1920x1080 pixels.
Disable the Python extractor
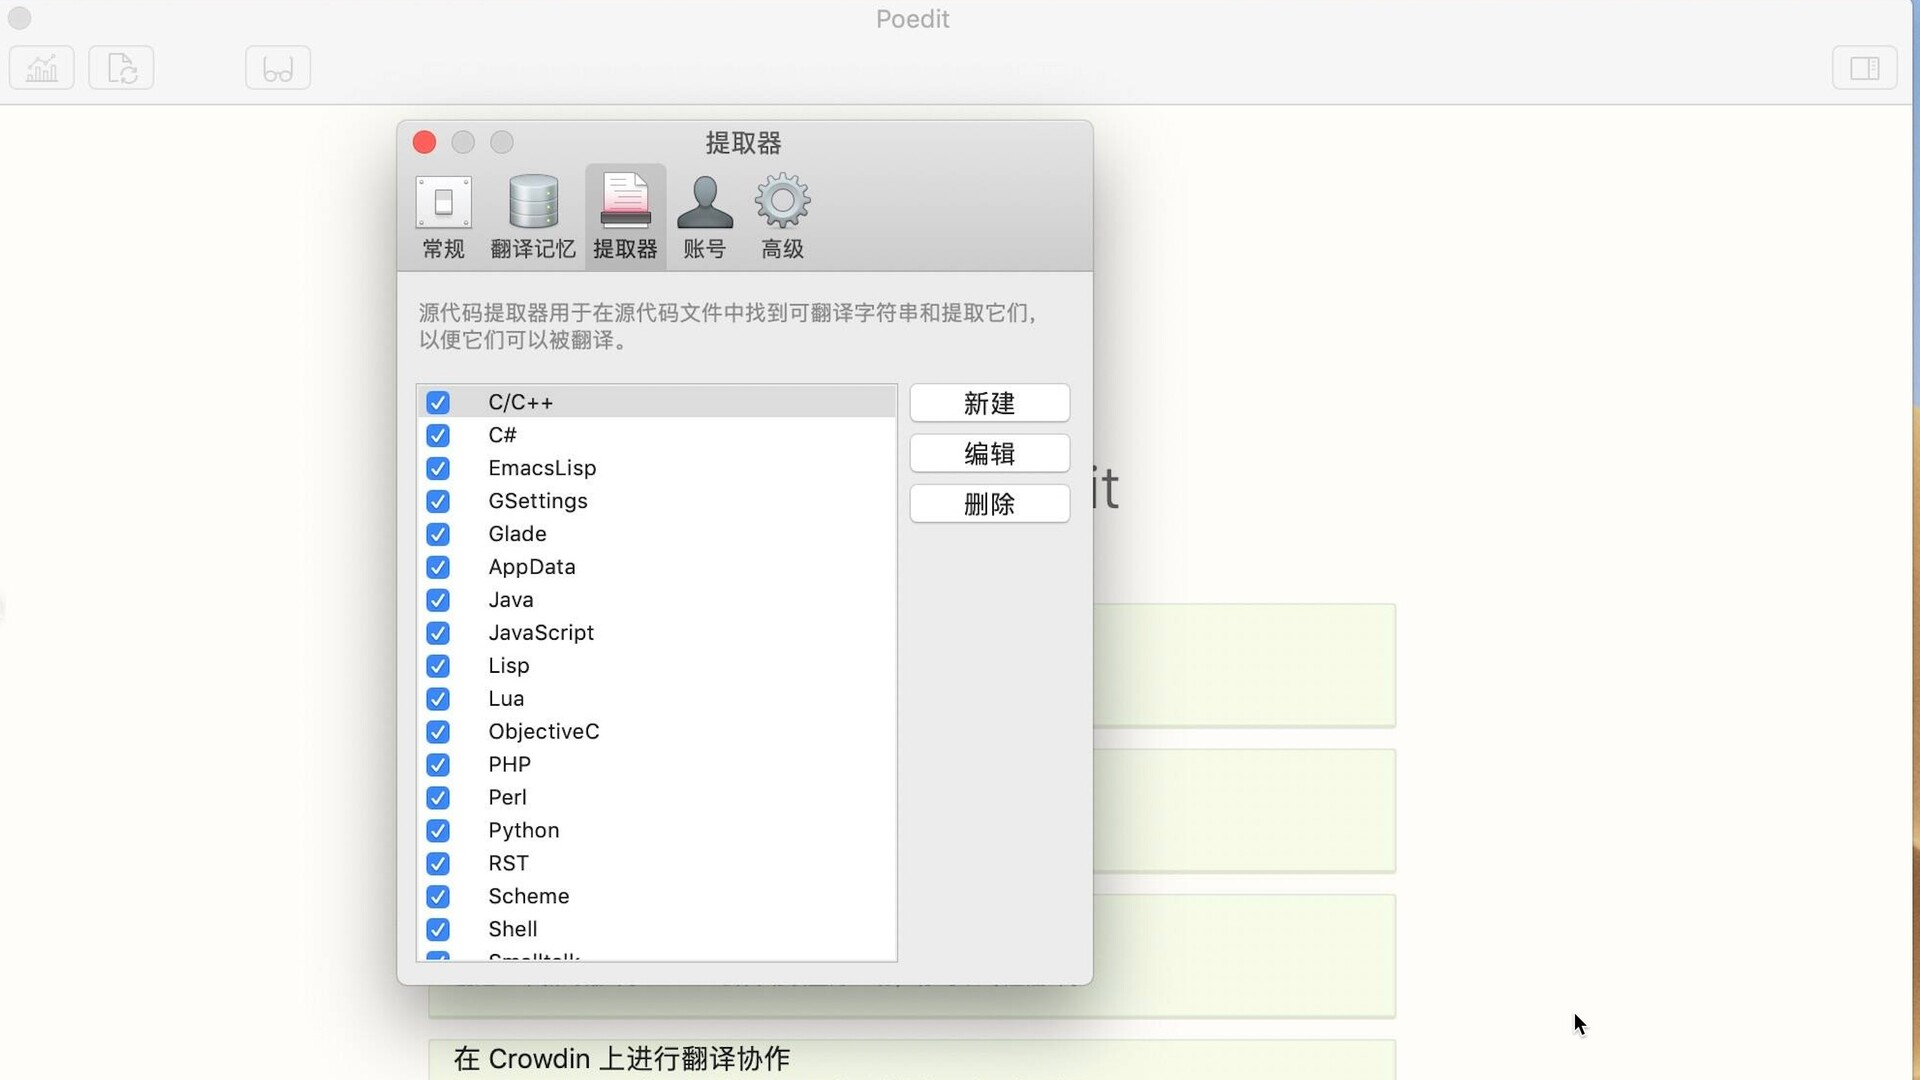tap(437, 830)
